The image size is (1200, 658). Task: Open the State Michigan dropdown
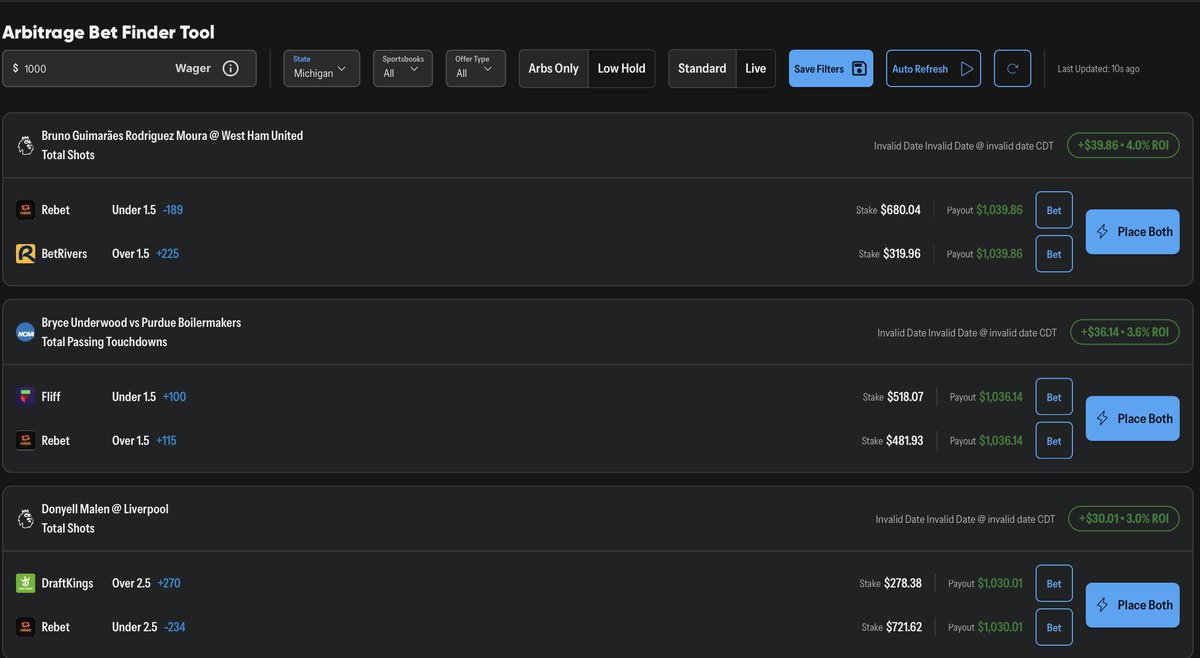pos(321,69)
